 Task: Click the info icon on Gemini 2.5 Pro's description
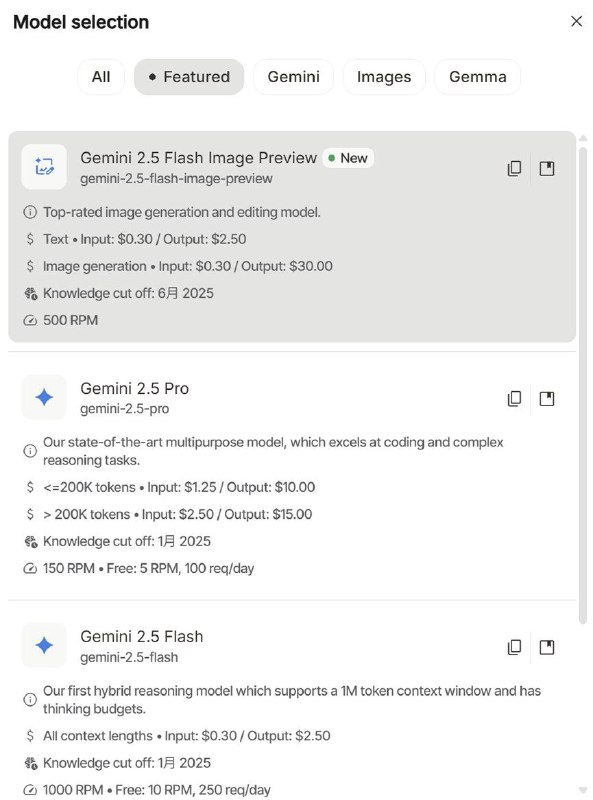(30, 451)
